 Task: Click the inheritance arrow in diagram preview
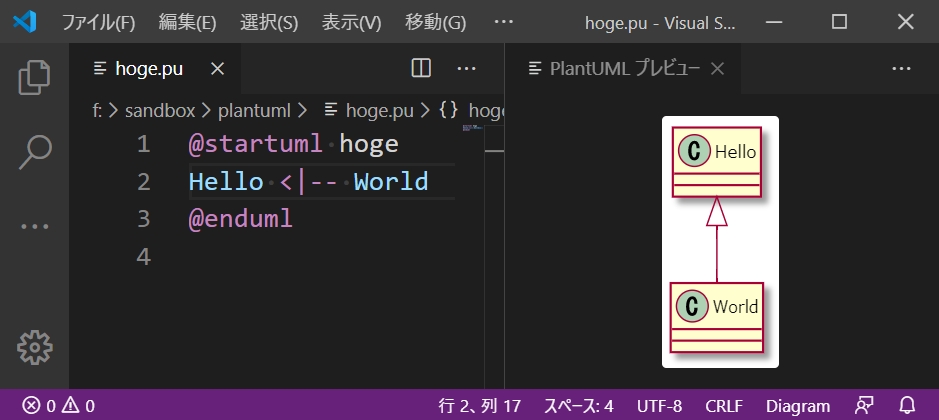click(717, 240)
